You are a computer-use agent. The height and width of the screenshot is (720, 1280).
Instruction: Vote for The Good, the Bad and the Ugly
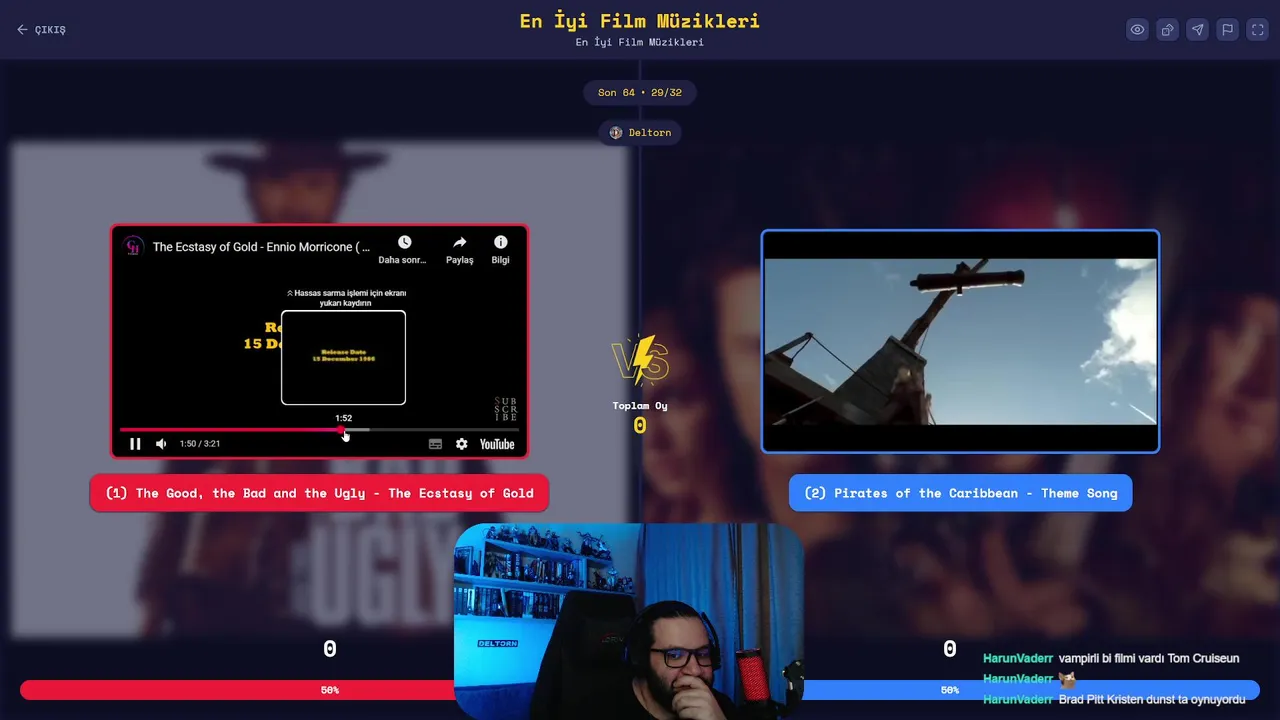coord(319,493)
